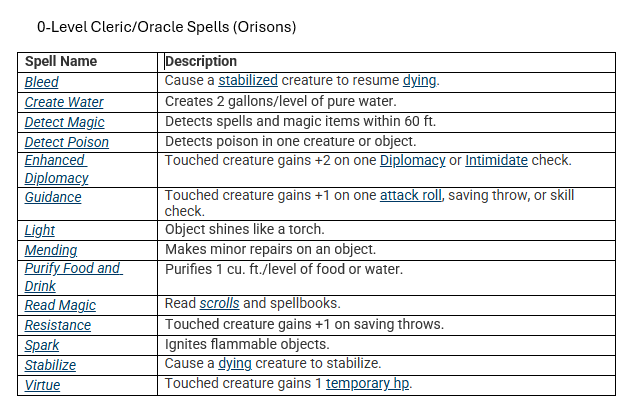636x415 pixels.
Task: Follow the 'temporary hp' link
Action: pos(367,383)
